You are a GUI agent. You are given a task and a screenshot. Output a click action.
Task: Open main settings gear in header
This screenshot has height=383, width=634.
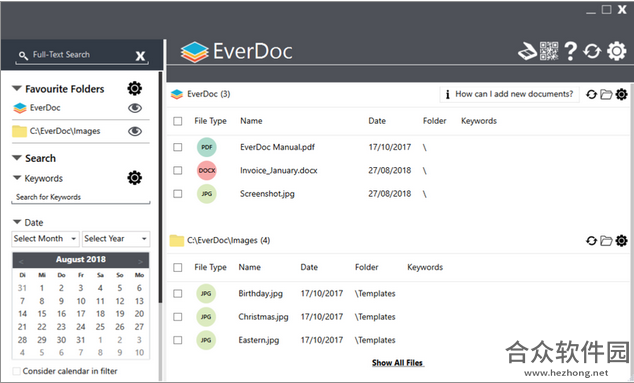[x=617, y=51]
